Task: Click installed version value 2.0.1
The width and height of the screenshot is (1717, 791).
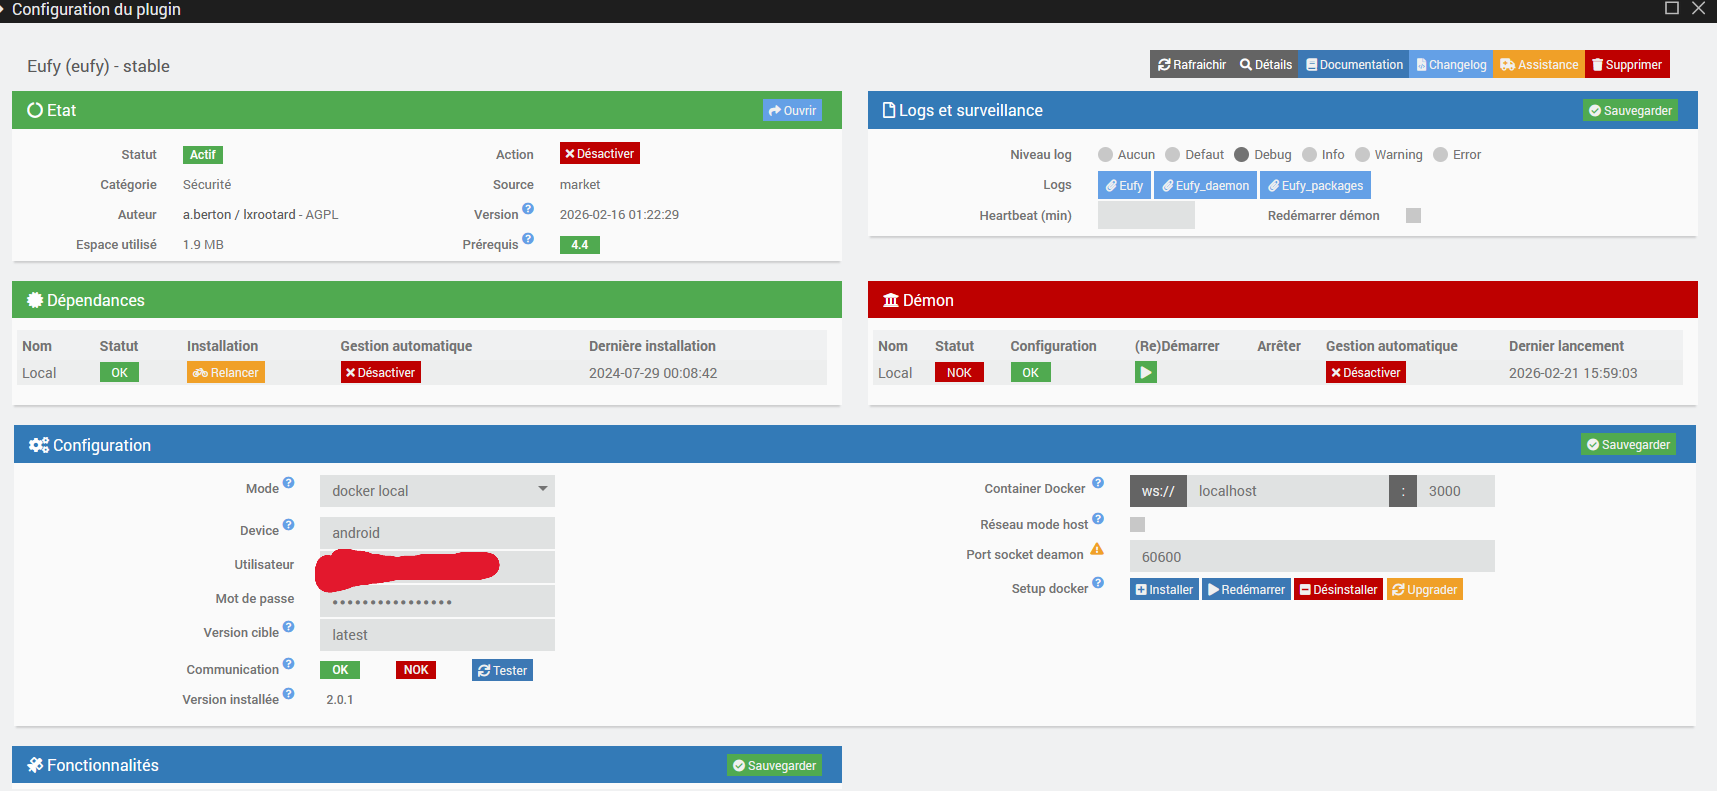Action: click(340, 700)
